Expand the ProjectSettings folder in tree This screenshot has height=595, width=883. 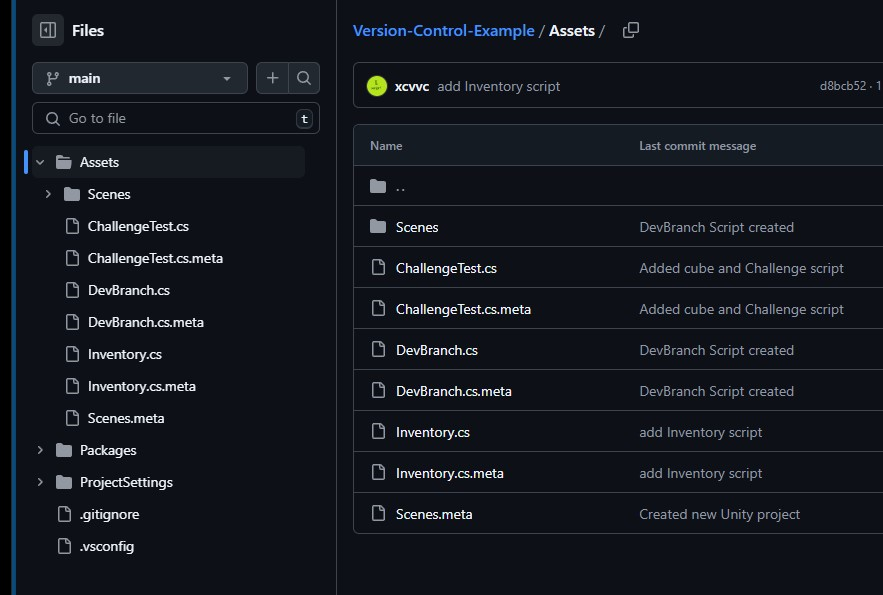40,482
